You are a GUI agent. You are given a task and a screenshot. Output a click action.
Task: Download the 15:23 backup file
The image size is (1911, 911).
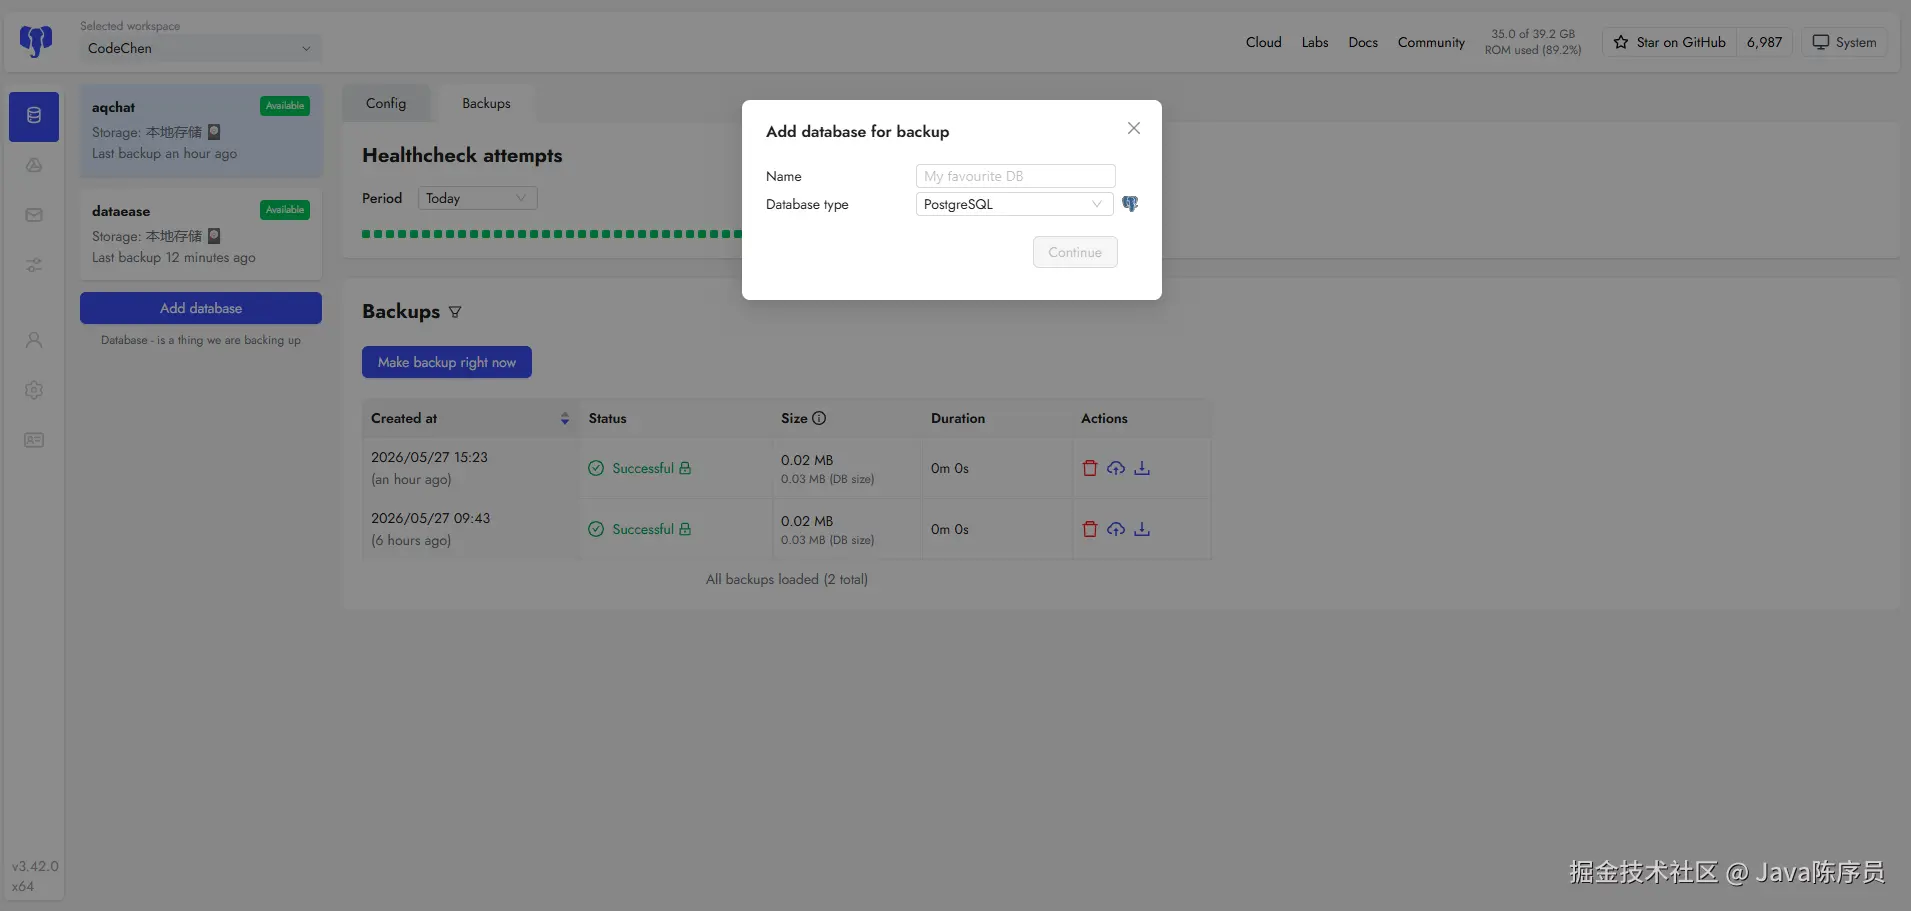click(x=1142, y=468)
